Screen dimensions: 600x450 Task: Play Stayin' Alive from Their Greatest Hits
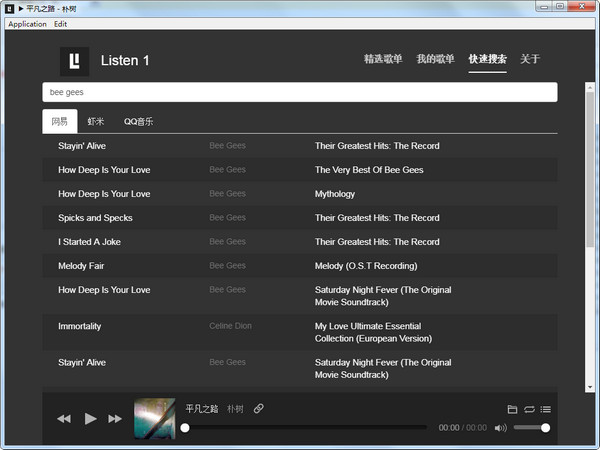82,146
